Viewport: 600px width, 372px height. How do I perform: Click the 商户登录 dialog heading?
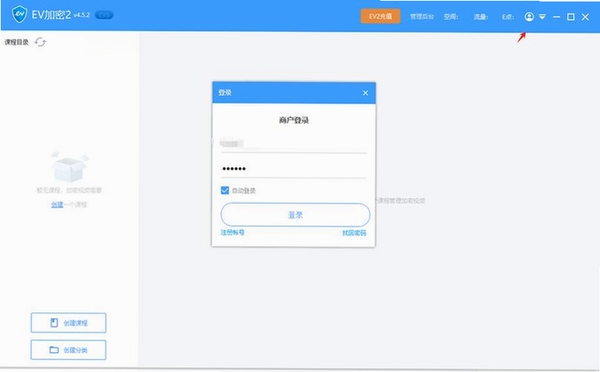click(294, 120)
